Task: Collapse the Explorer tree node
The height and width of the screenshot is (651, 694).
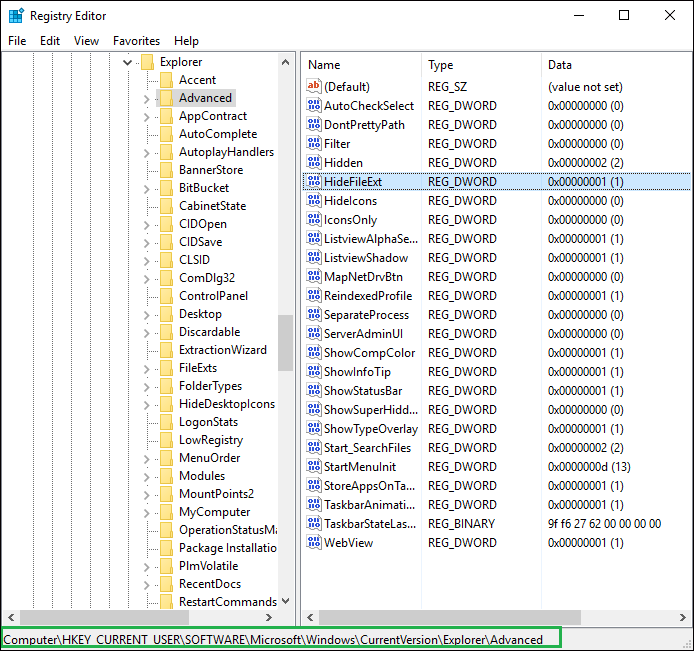Action: (127, 62)
